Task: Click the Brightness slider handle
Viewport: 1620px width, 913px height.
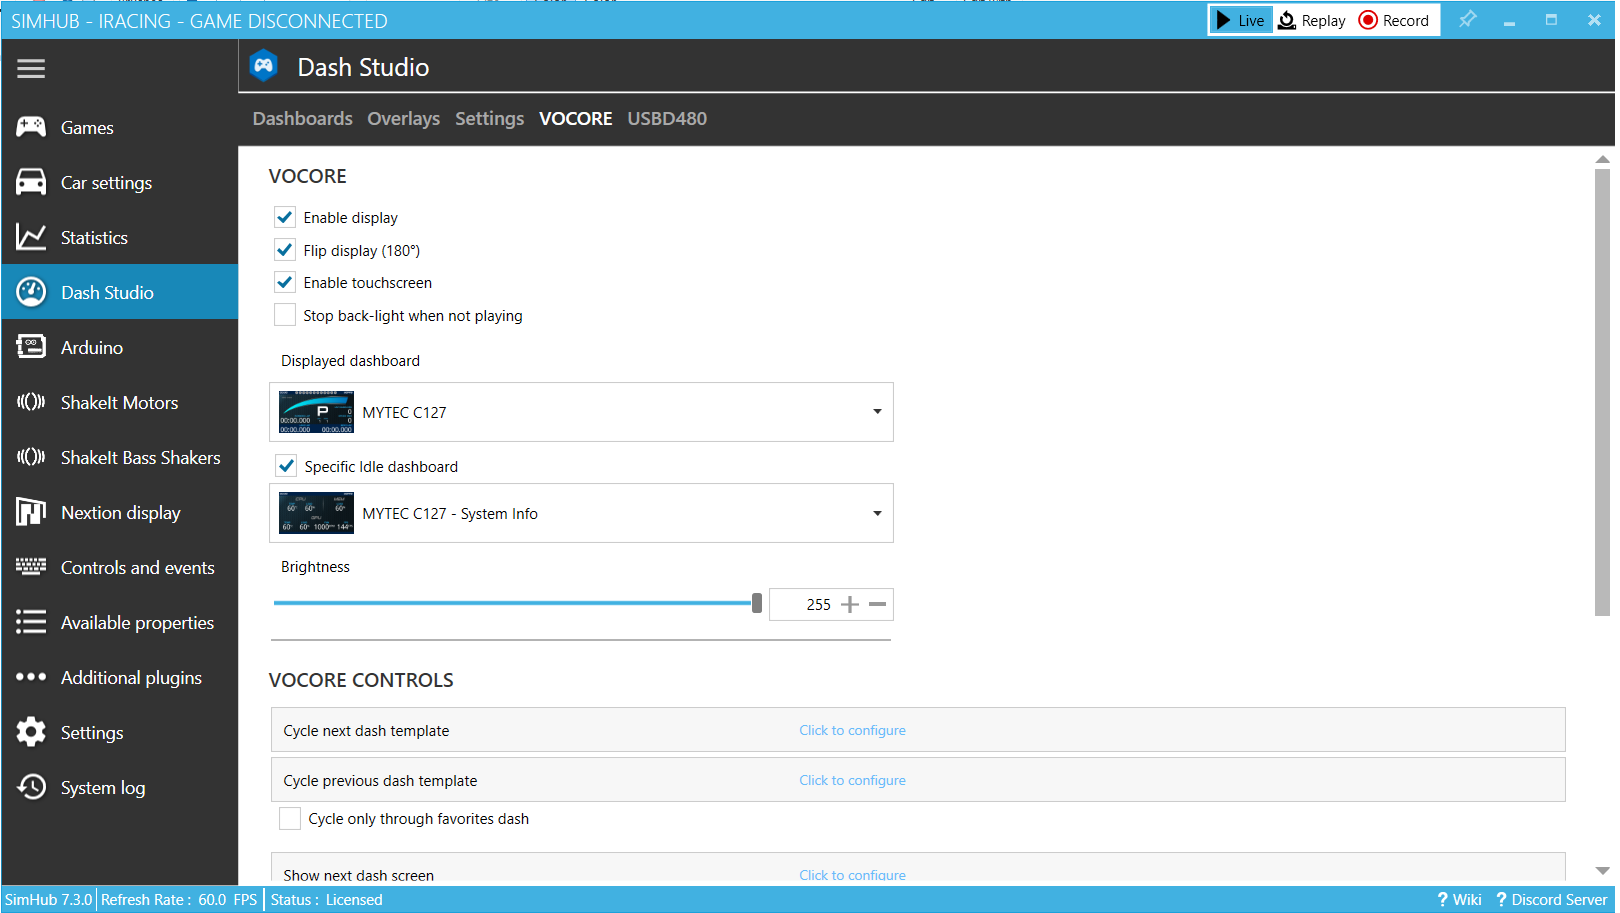Action: coord(757,603)
